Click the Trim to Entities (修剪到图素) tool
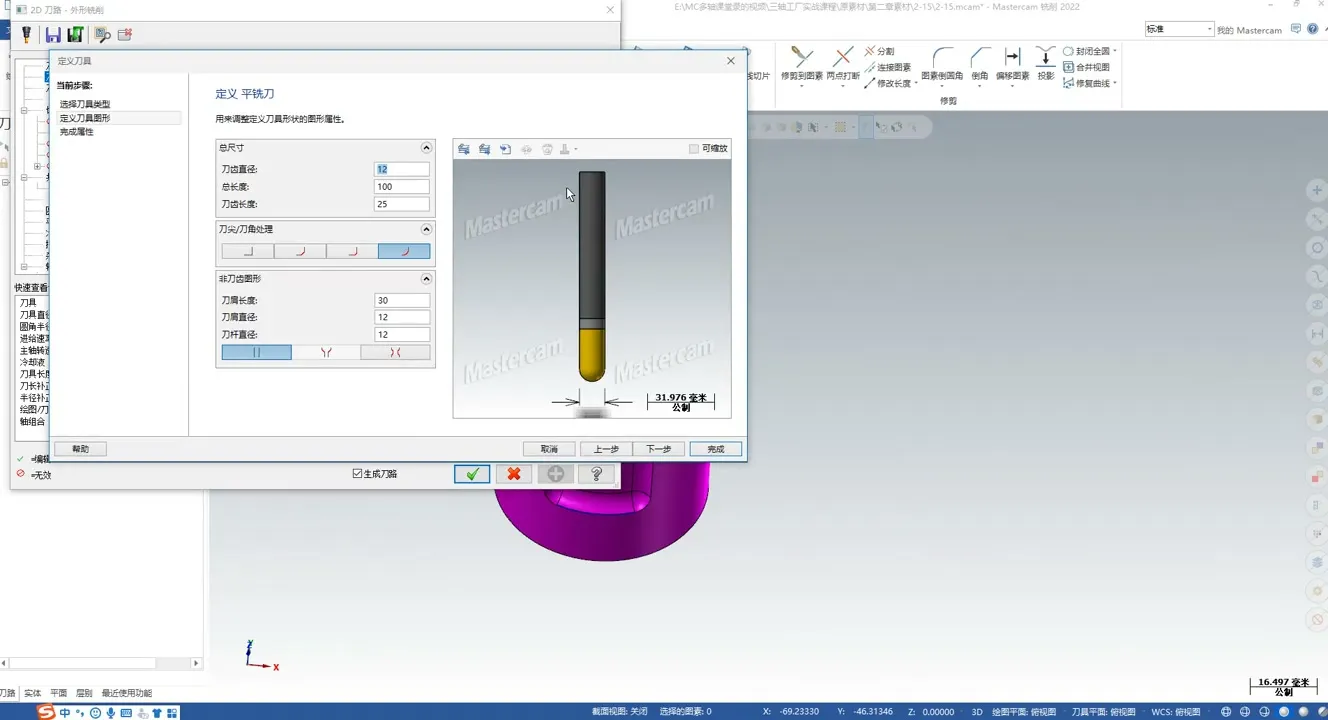This screenshot has height=720, width=1328. pyautogui.click(x=801, y=63)
